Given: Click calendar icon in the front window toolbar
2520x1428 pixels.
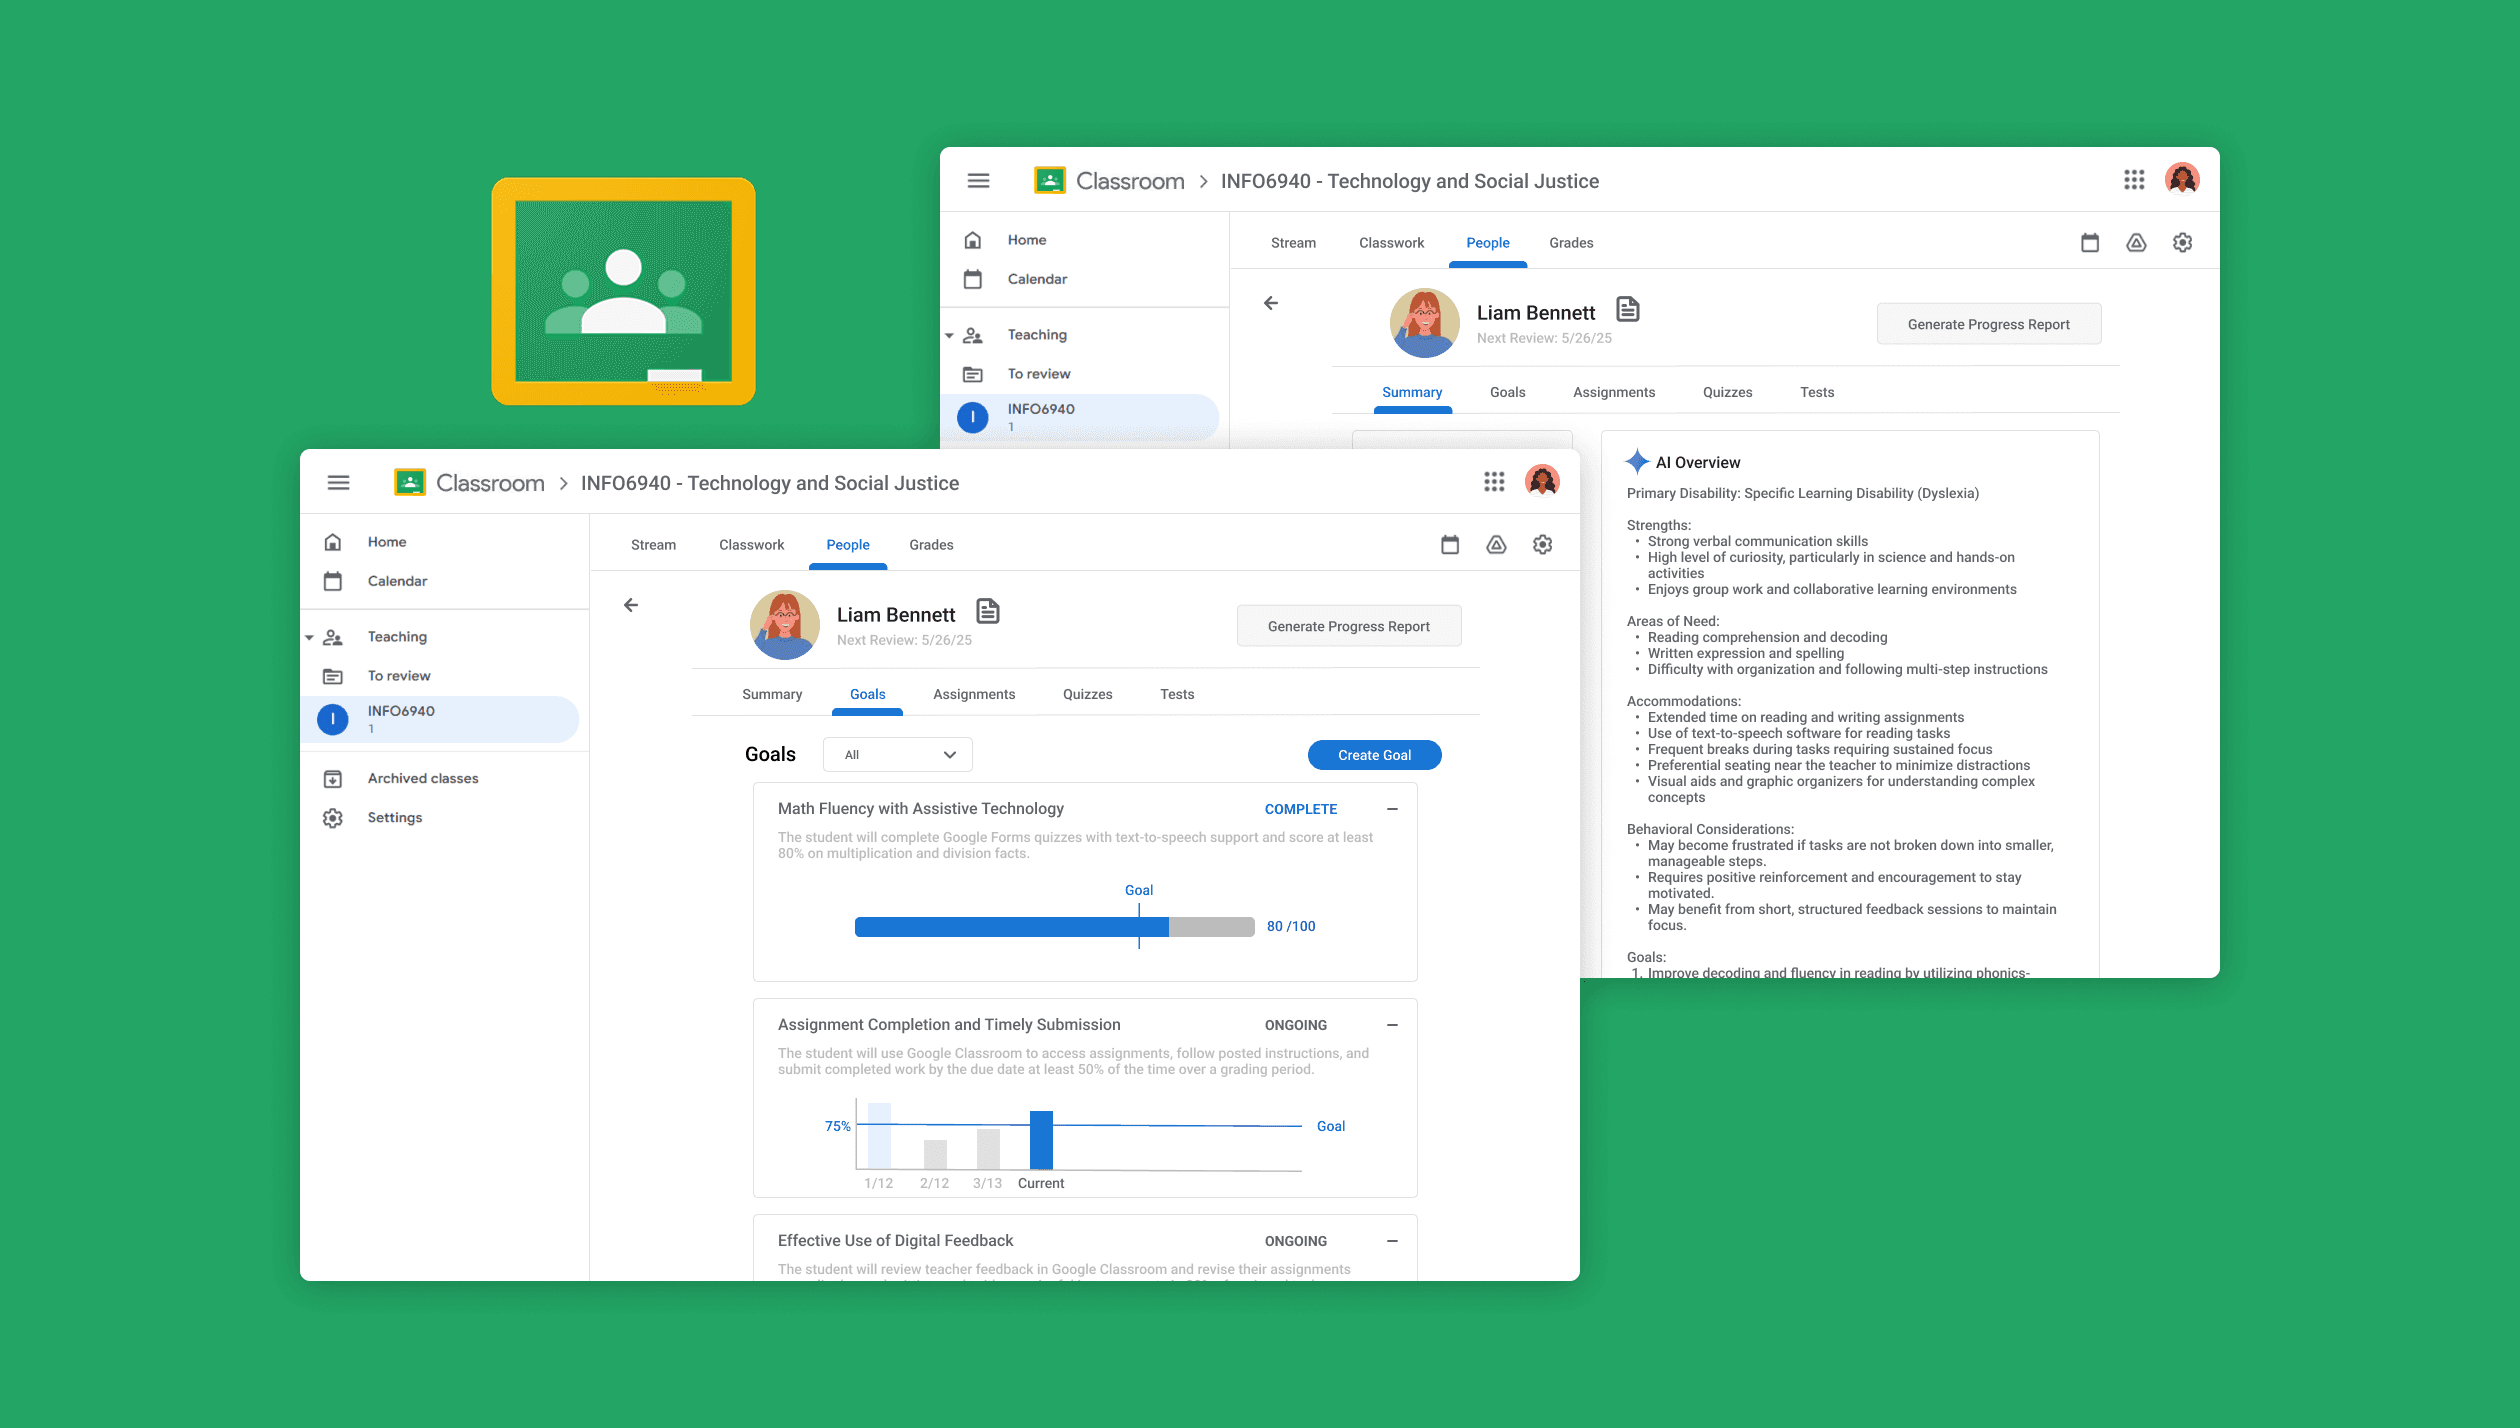Looking at the screenshot, I should [1450, 545].
